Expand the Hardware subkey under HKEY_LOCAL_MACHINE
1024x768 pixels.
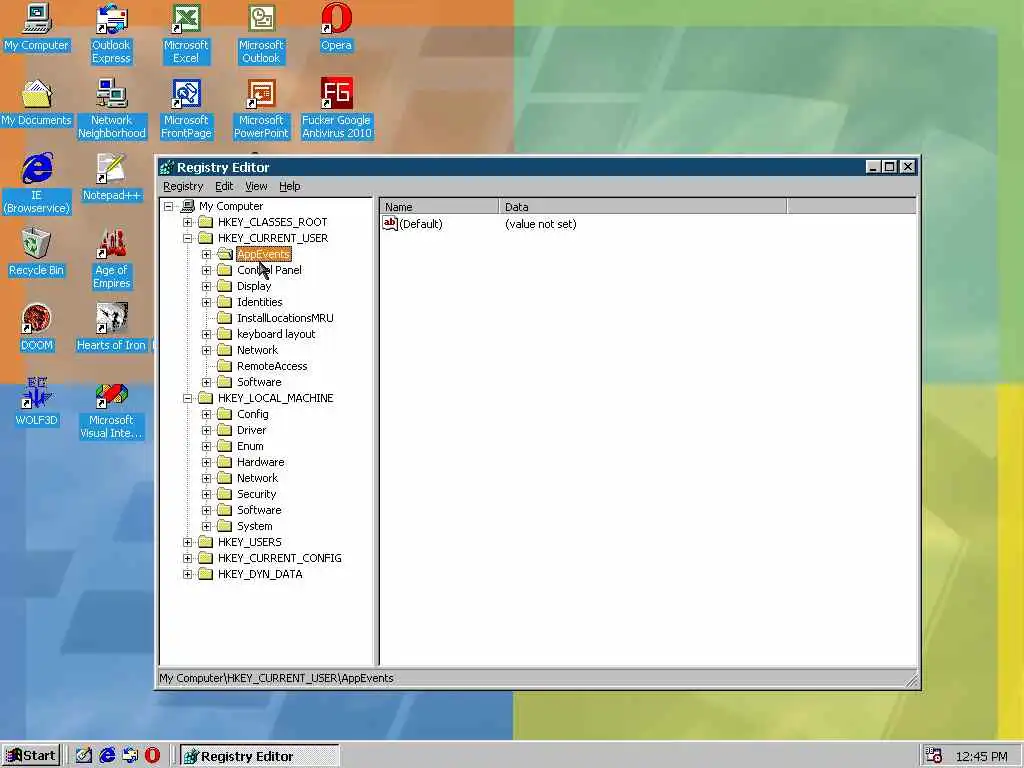point(206,462)
